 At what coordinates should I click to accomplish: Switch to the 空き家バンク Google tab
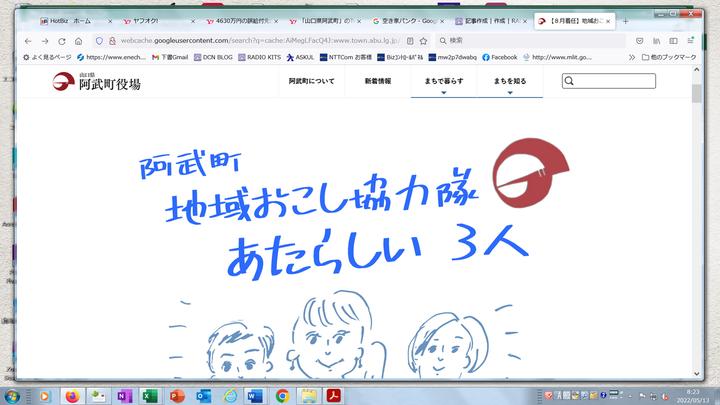point(405,20)
